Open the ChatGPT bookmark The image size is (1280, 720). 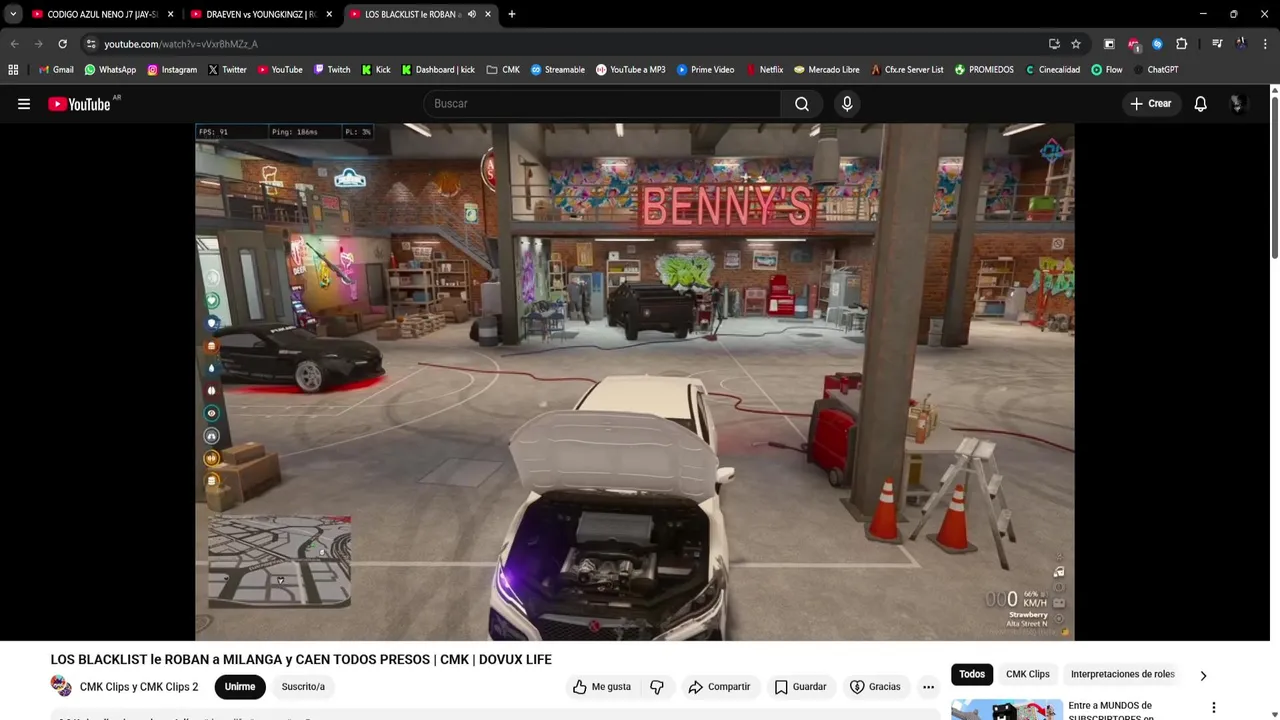tap(1155, 70)
